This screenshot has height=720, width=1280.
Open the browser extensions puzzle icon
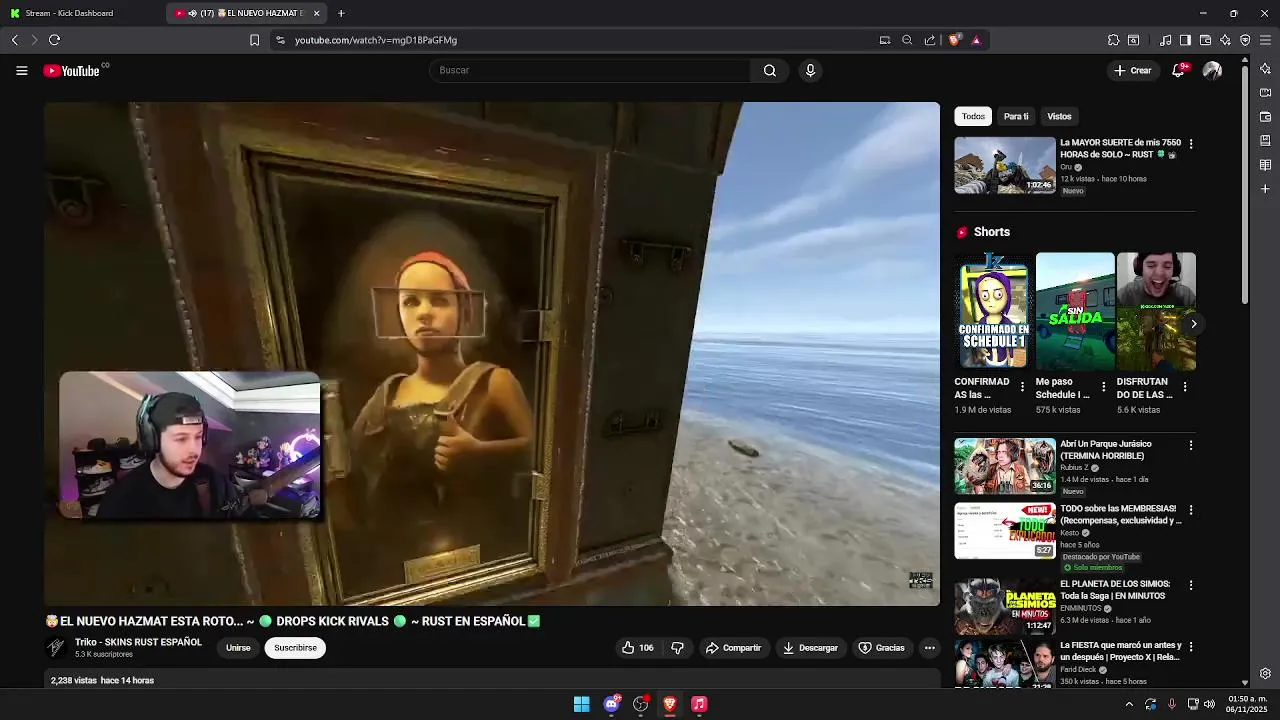1113,40
